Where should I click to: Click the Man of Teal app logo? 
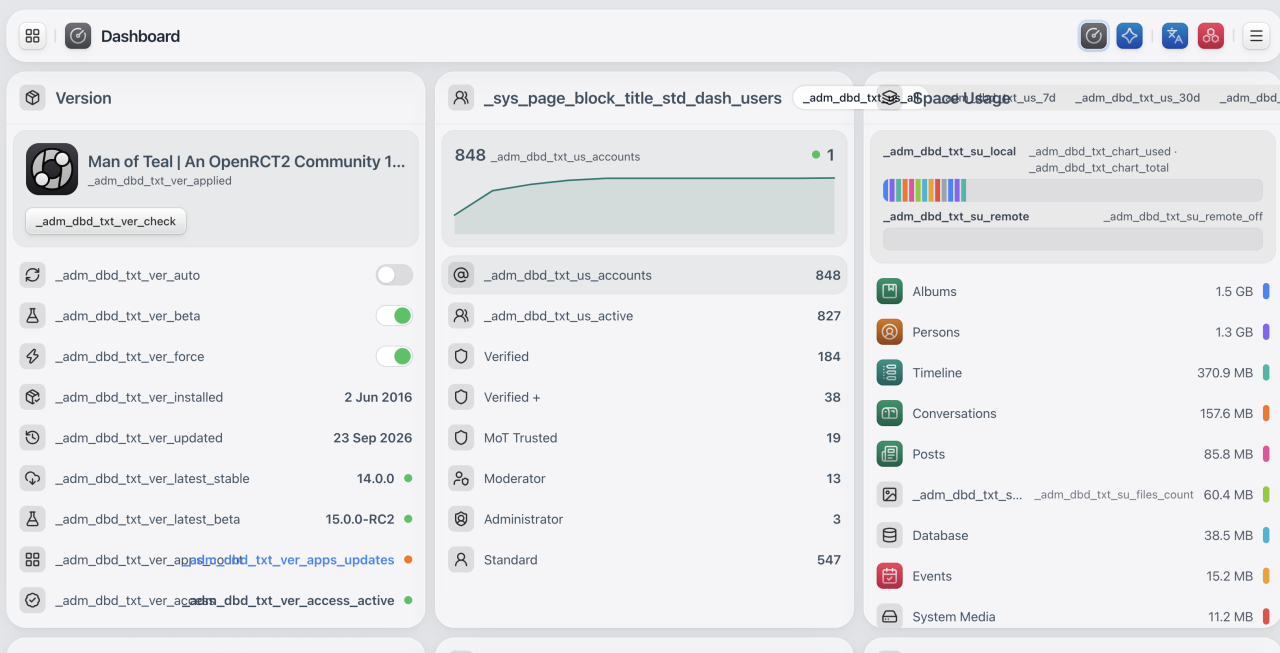point(52,169)
